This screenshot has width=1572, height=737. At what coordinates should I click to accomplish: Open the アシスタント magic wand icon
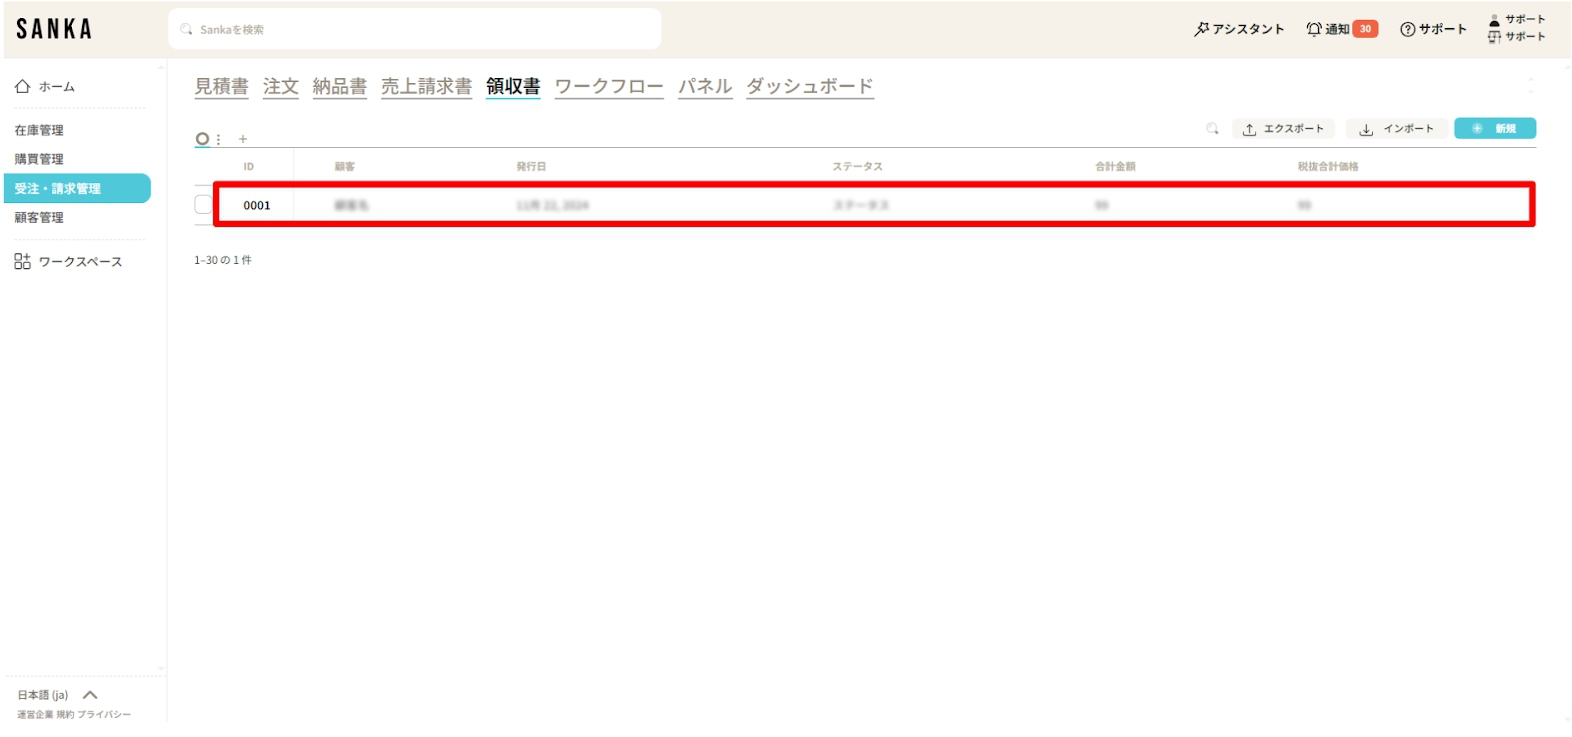[x=1201, y=29]
